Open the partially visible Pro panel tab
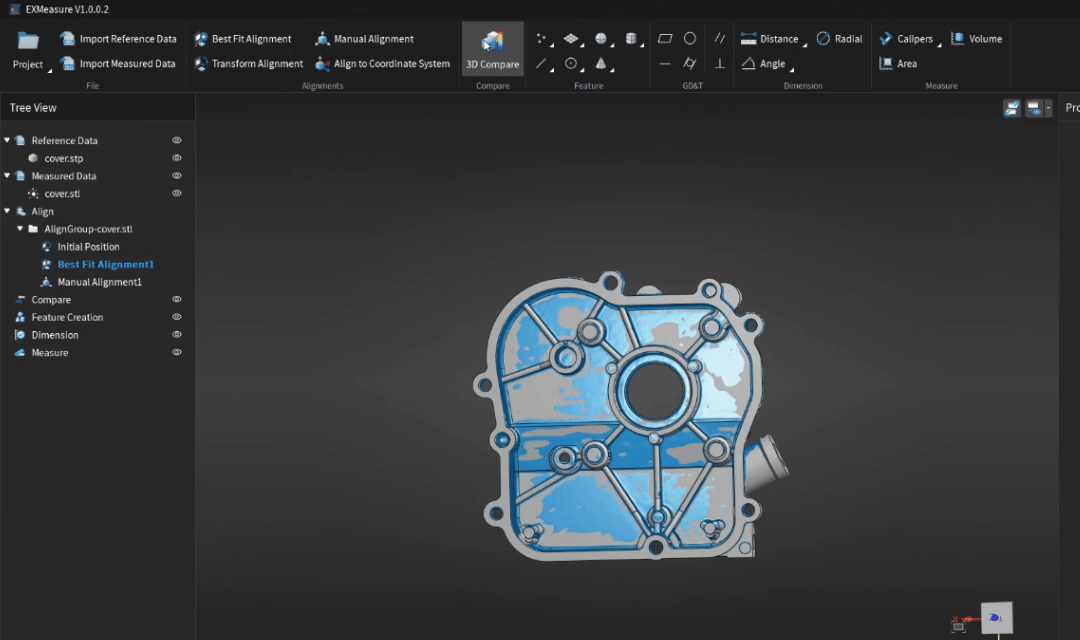 point(1072,107)
